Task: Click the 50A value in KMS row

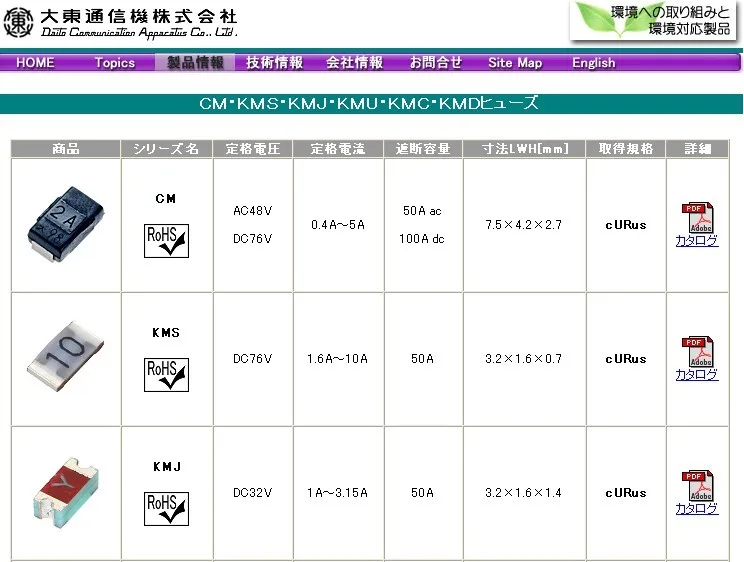Action: [422, 359]
